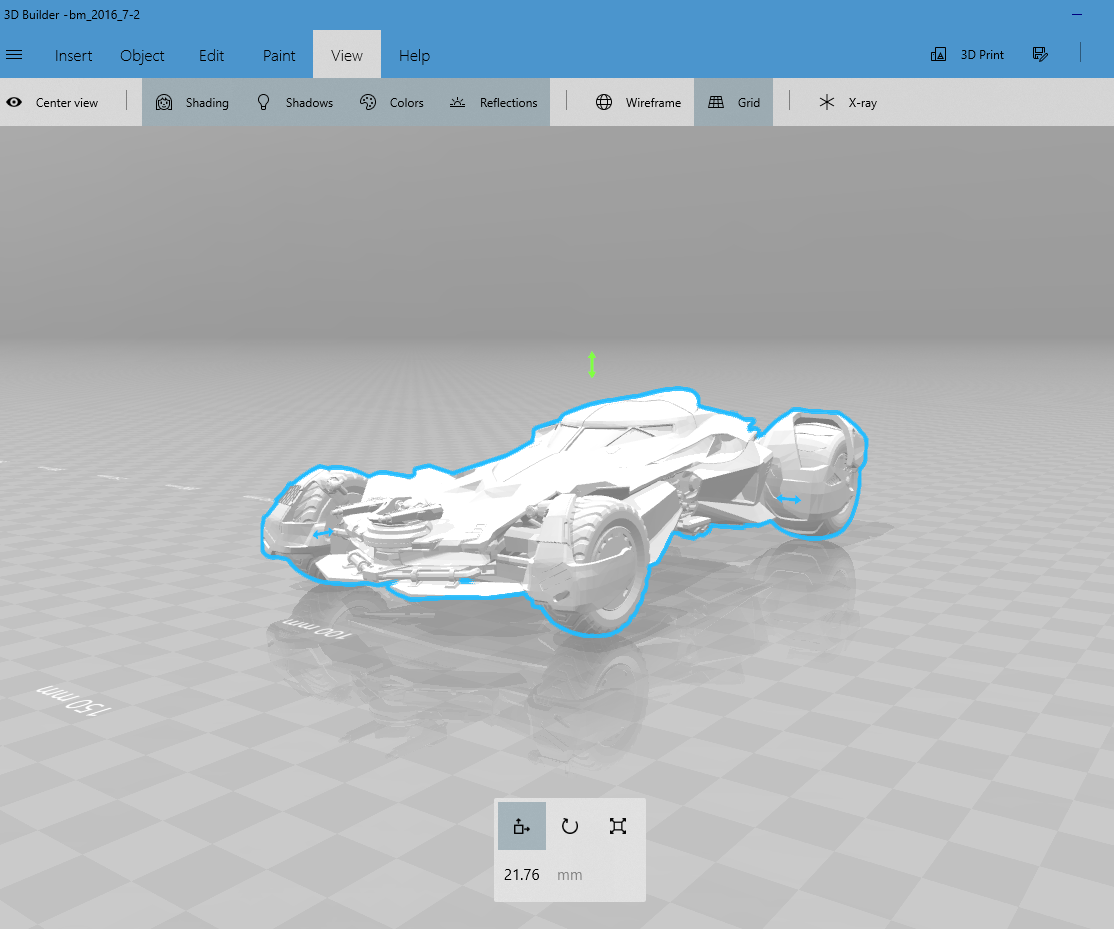The width and height of the screenshot is (1114, 929).
Task: Enable Wireframe view
Action: 638,102
